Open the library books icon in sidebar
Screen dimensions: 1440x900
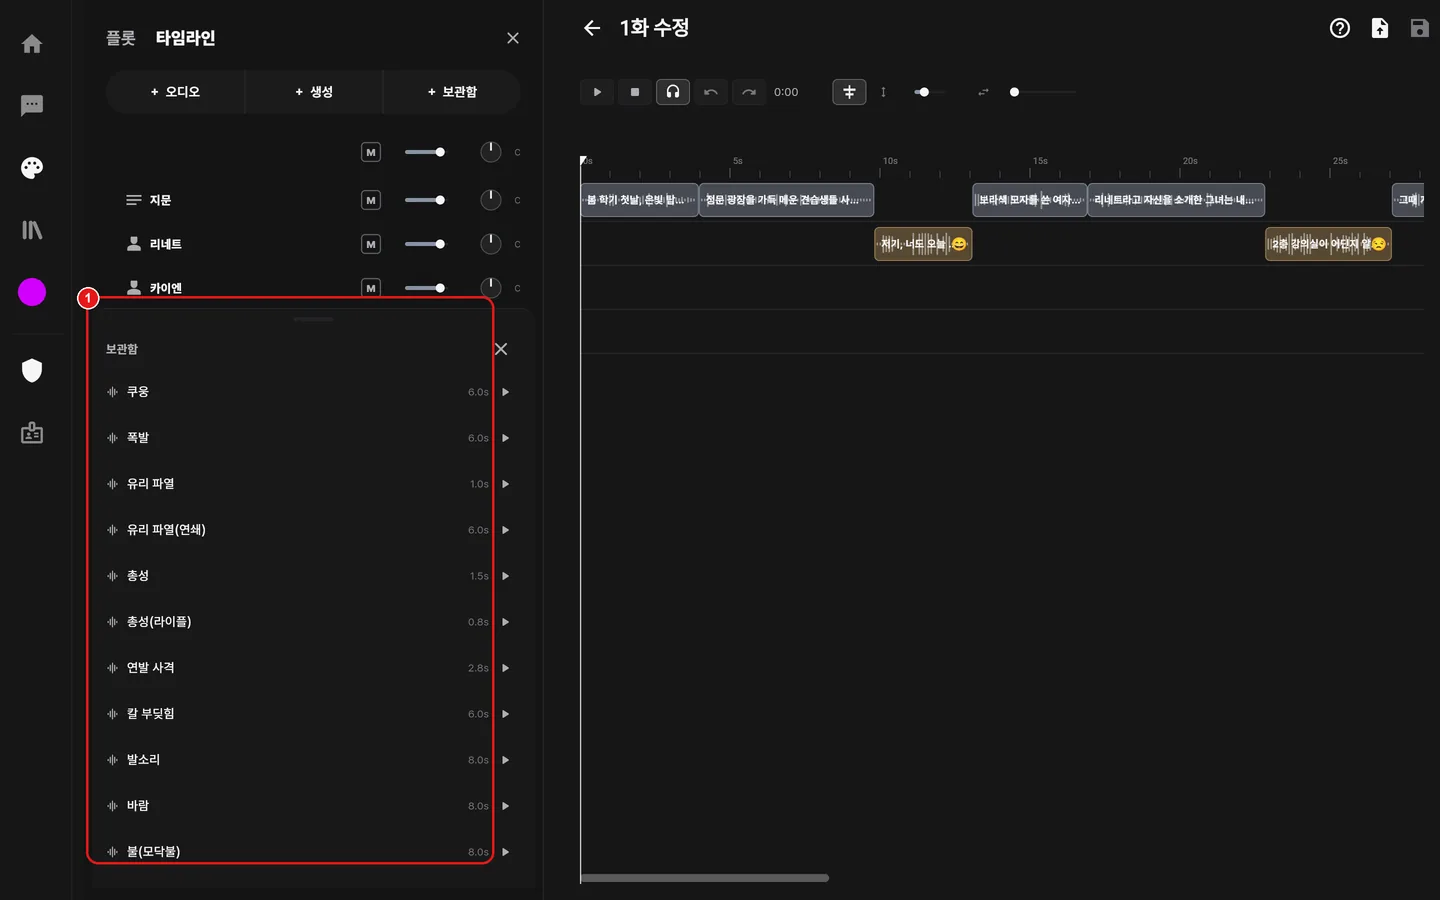[32, 230]
